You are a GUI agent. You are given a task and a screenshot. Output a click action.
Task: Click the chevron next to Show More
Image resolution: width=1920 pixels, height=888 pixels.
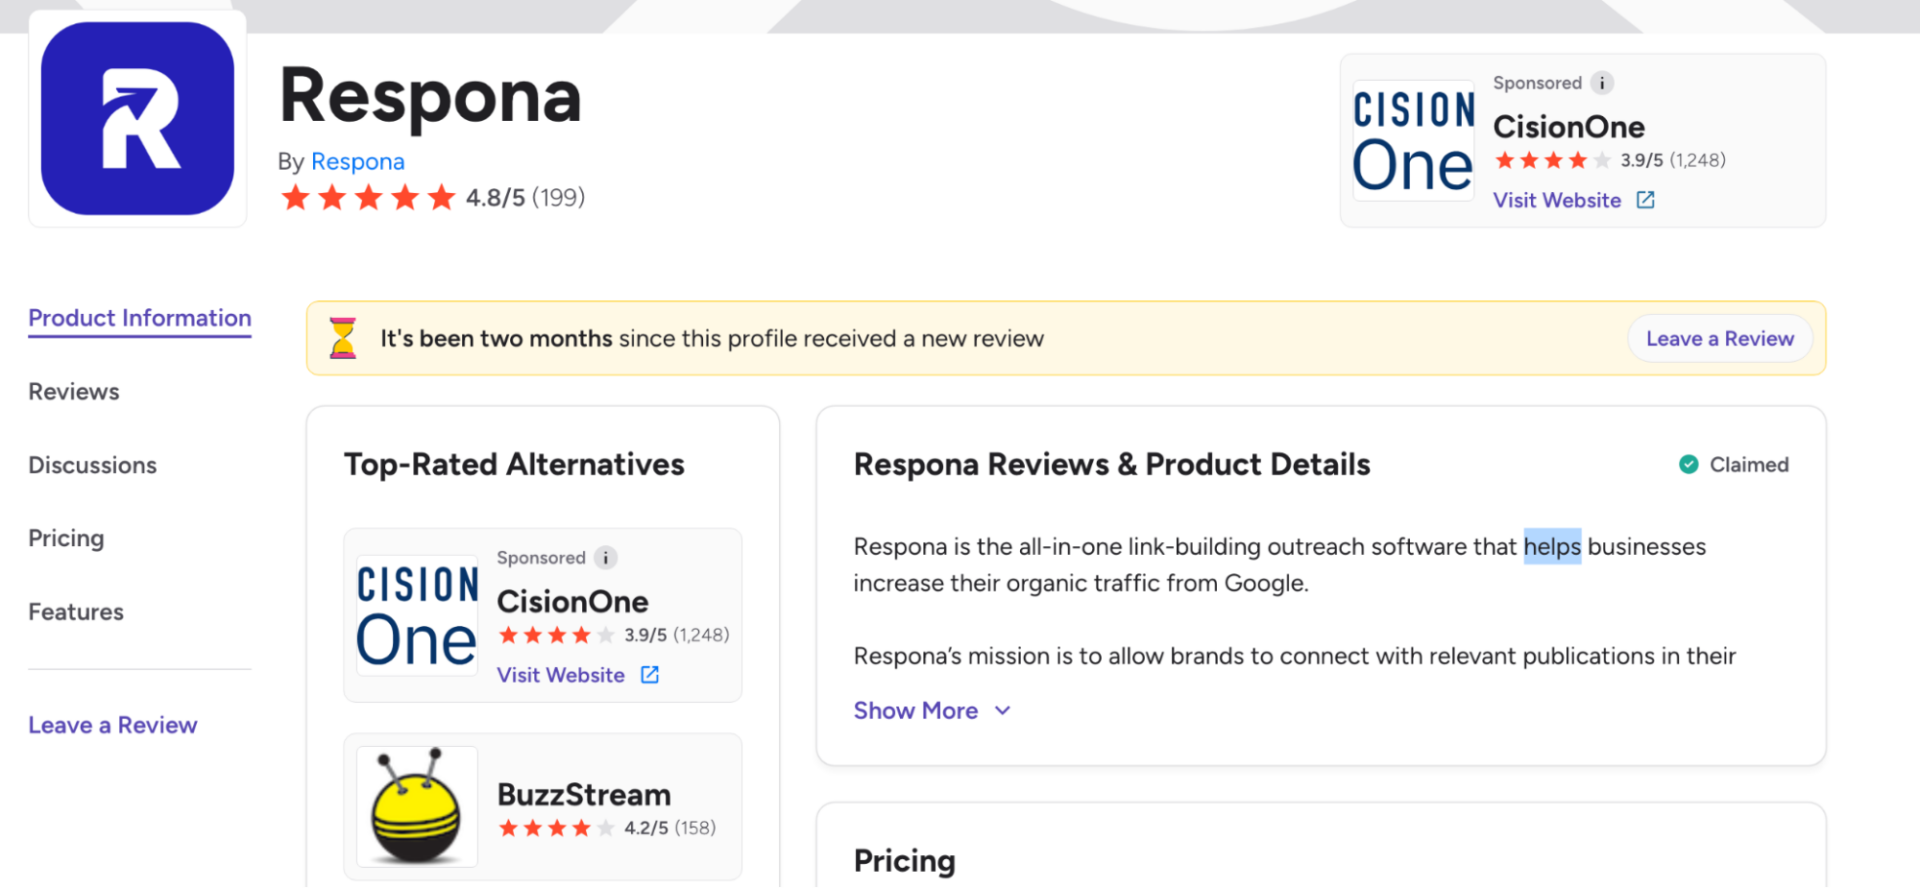coord(1003,711)
